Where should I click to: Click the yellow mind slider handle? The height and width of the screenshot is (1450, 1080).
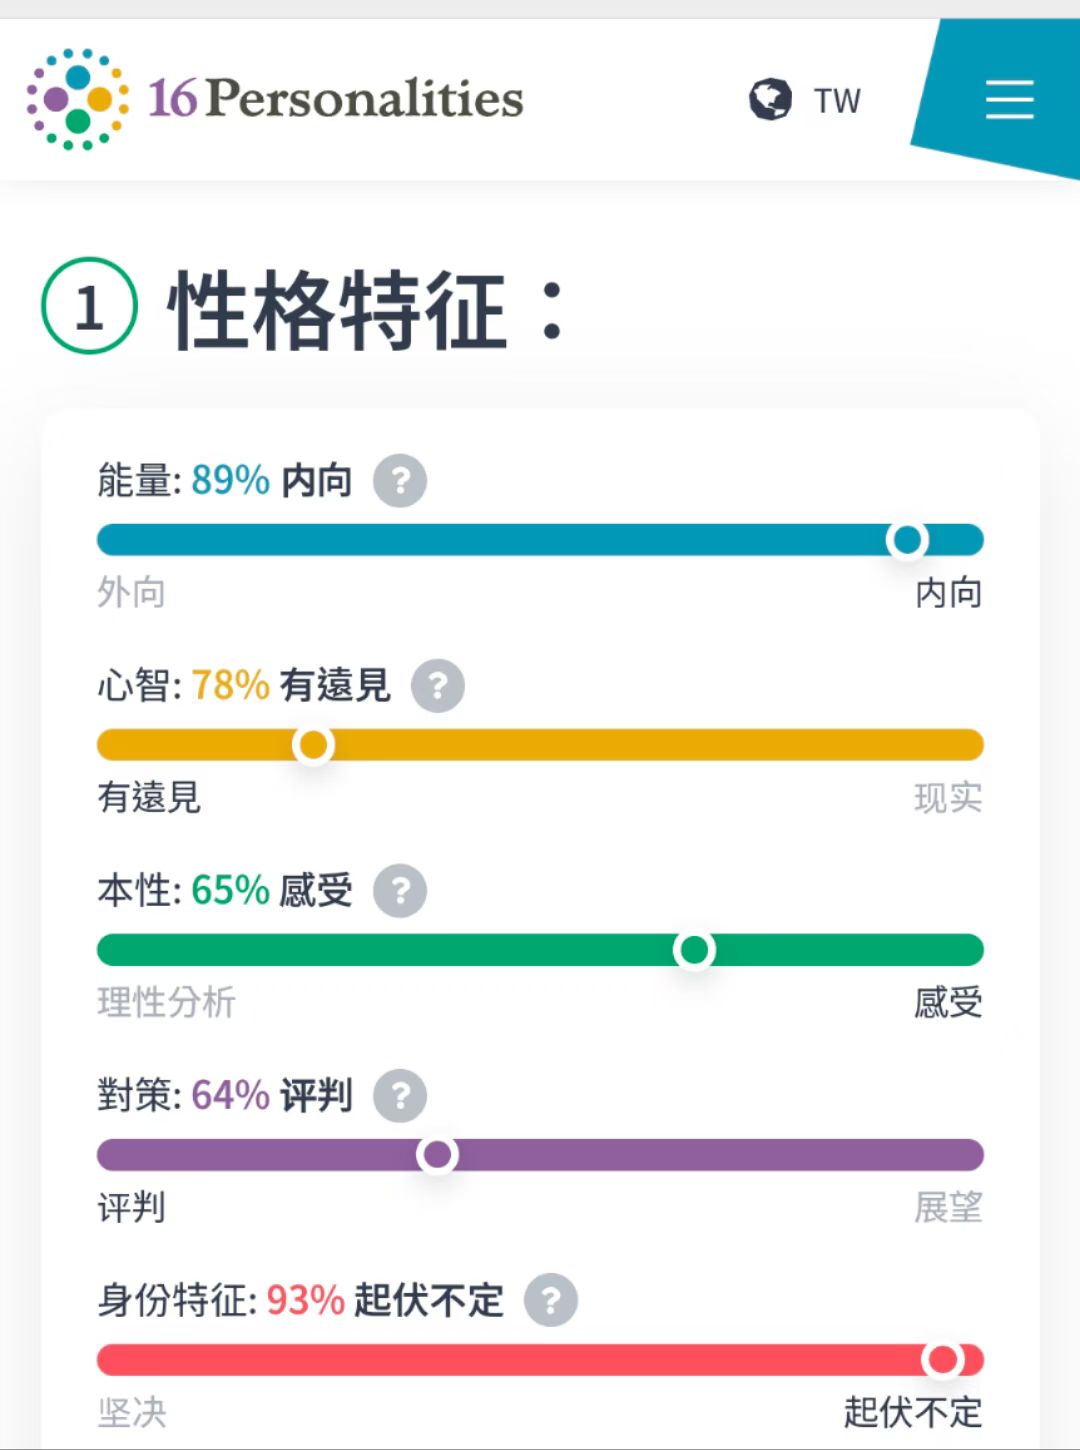click(x=313, y=745)
